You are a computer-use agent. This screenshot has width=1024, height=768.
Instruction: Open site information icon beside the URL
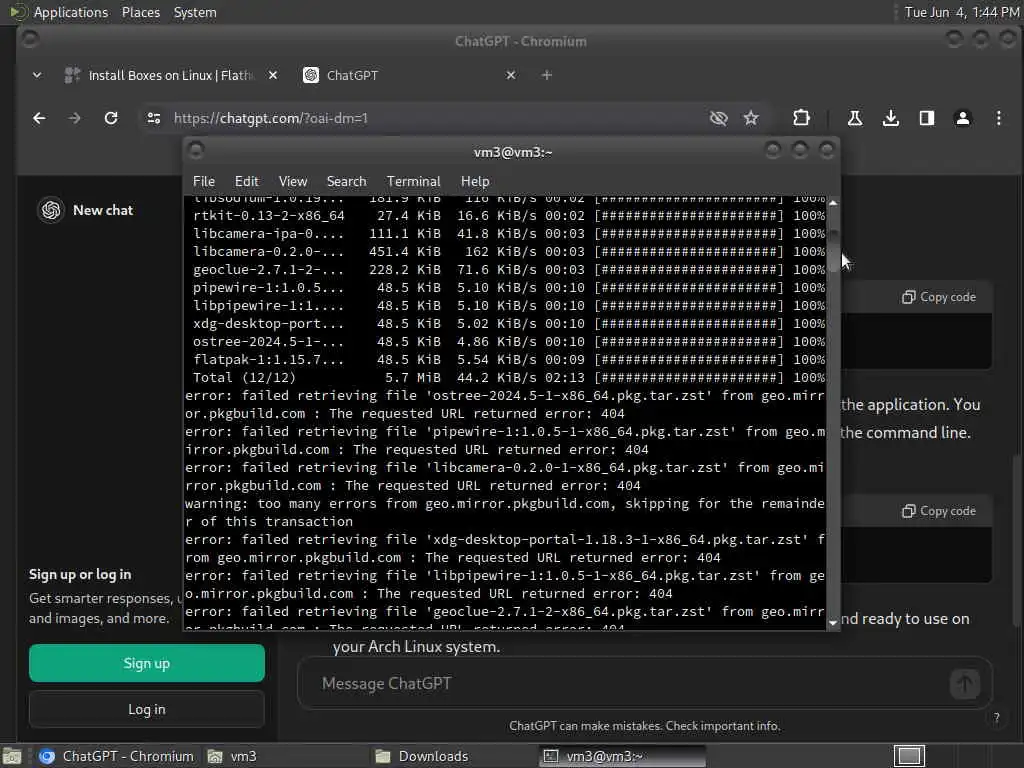pos(154,118)
